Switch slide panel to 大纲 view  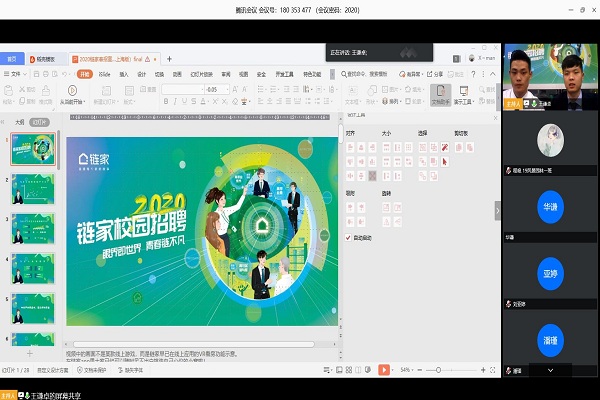tap(19, 122)
